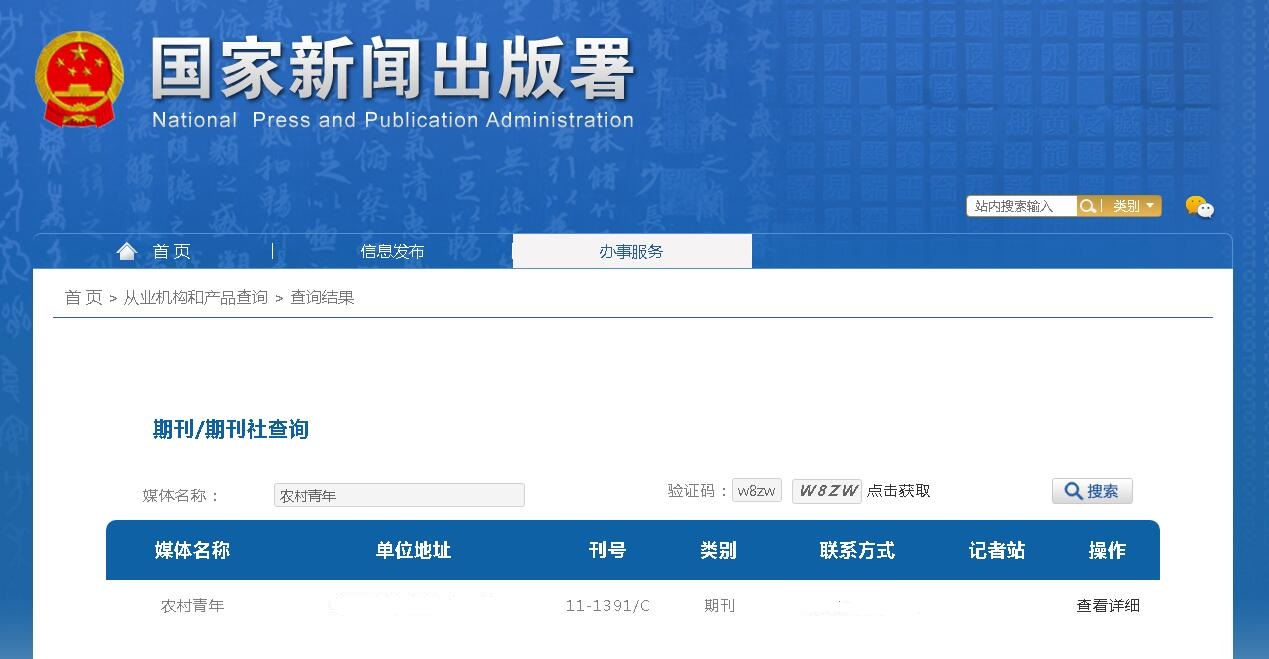Click the 媒体名称 input containing 农村青年
Image resolution: width=1269 pixels, height=659 pixels.
point(398,494)
